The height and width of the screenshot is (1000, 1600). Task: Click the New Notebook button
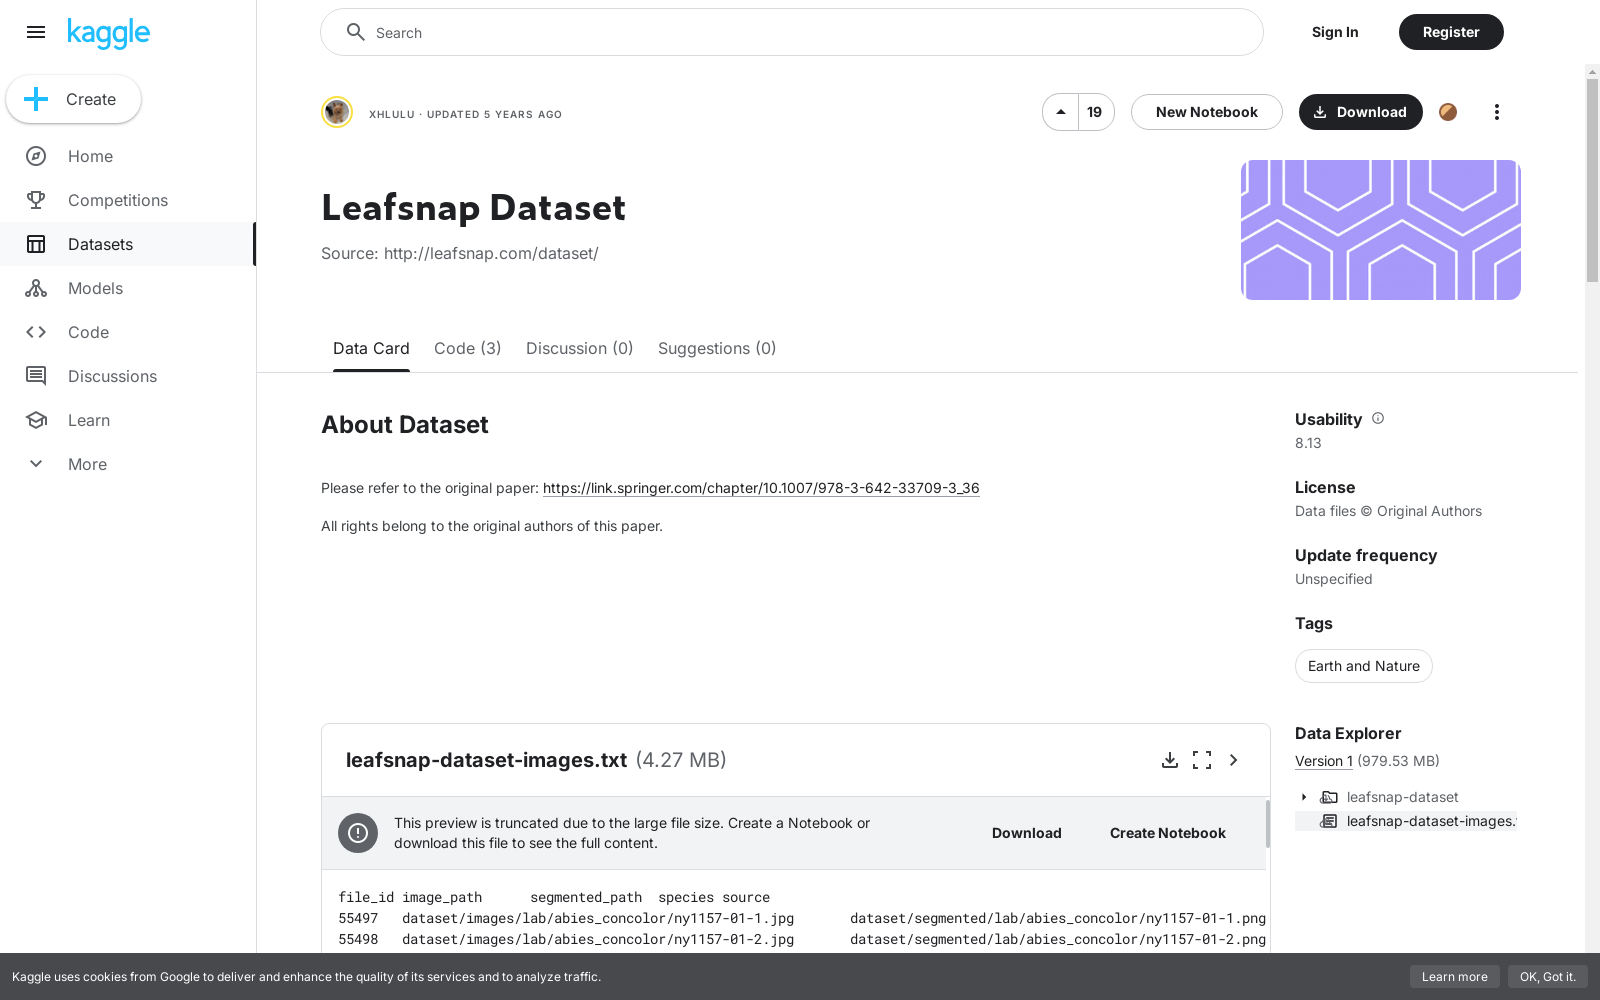1207,112
